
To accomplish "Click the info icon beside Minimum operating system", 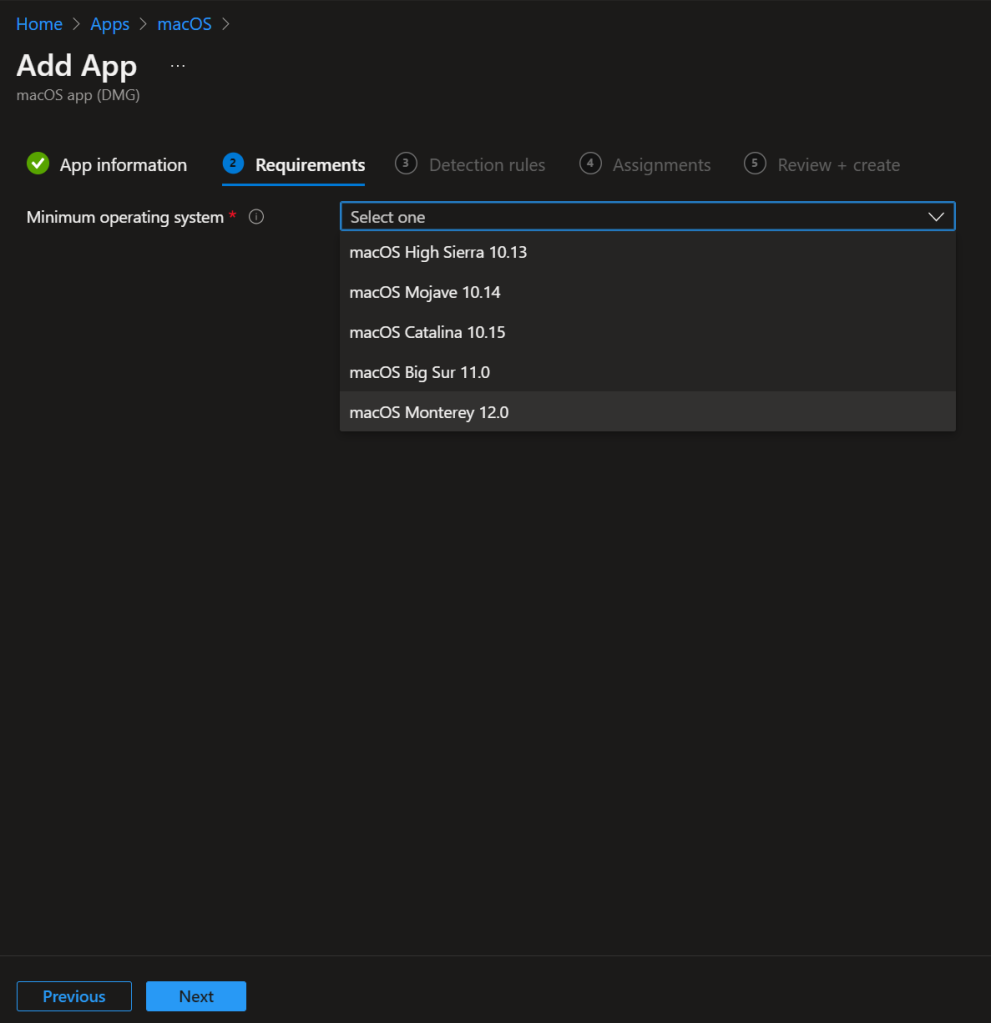I will pyautogui.click(x=256, y=217).
